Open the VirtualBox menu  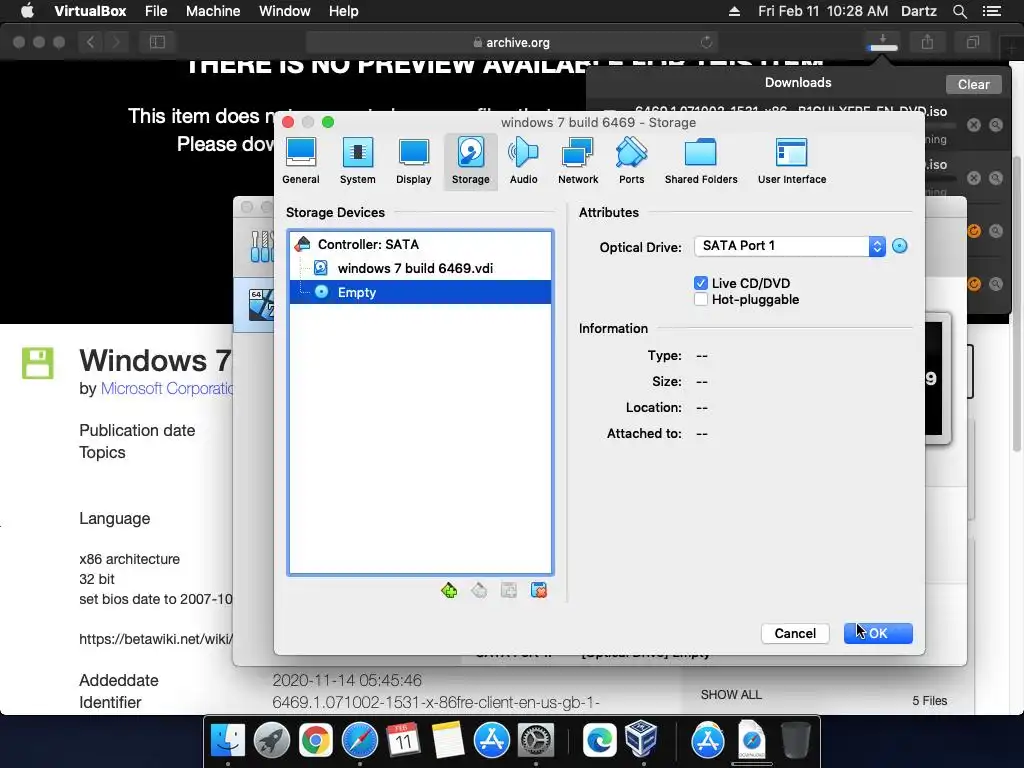[x=90, y=11]
